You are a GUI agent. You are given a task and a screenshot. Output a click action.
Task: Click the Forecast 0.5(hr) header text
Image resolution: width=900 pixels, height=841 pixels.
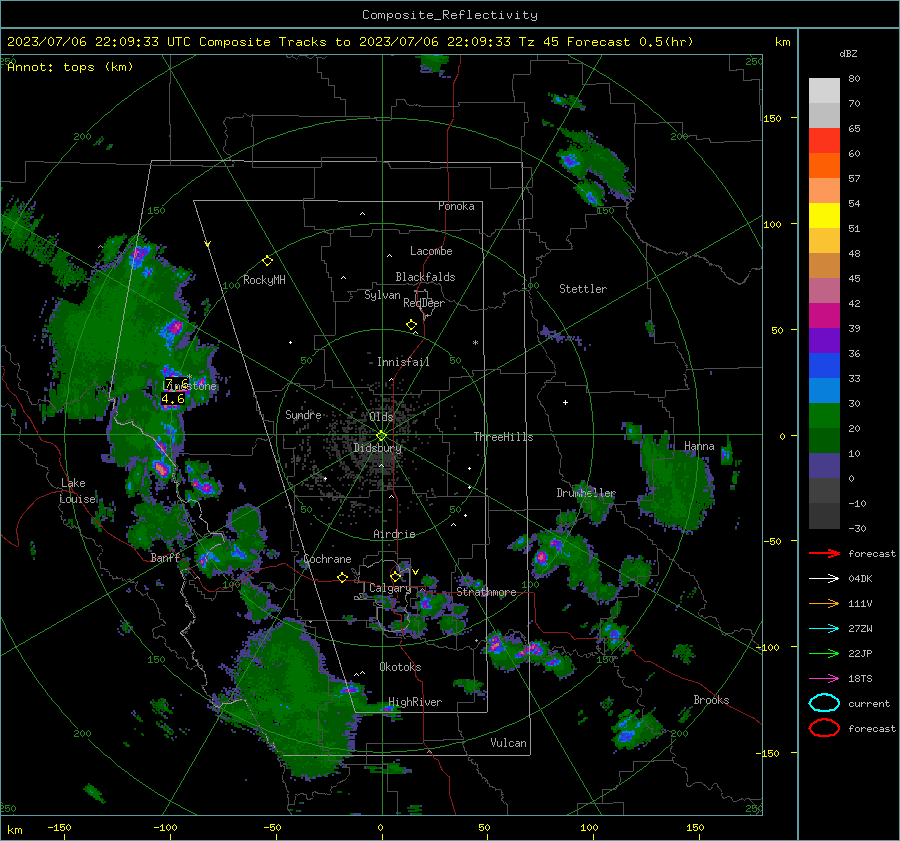630,42
